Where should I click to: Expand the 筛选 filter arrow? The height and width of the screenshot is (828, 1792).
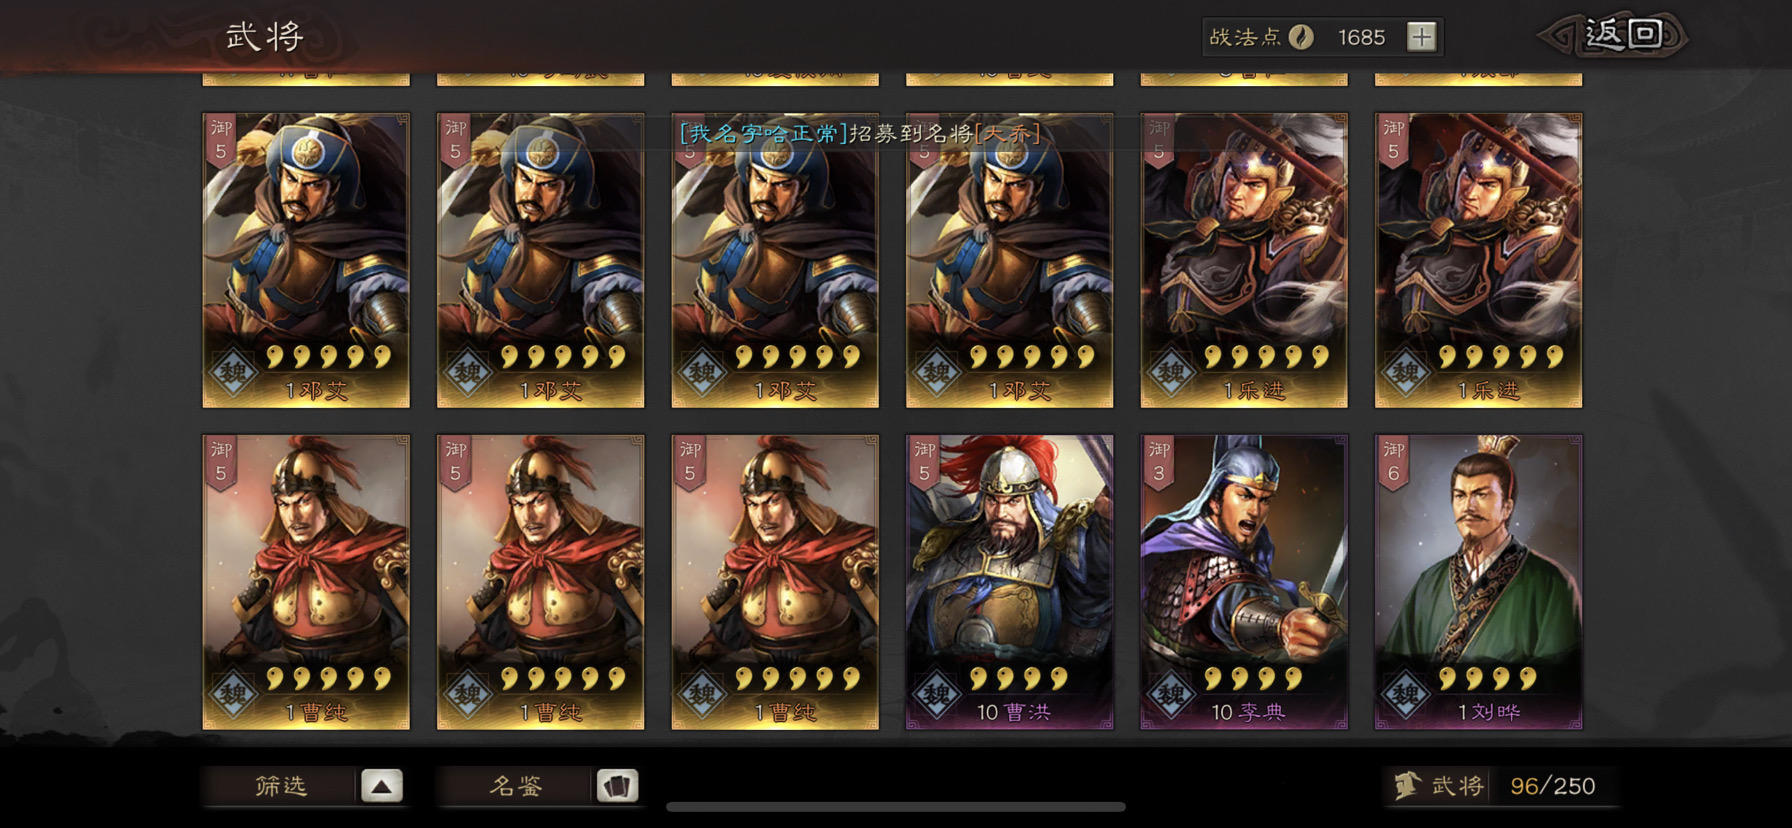point(381,786)
